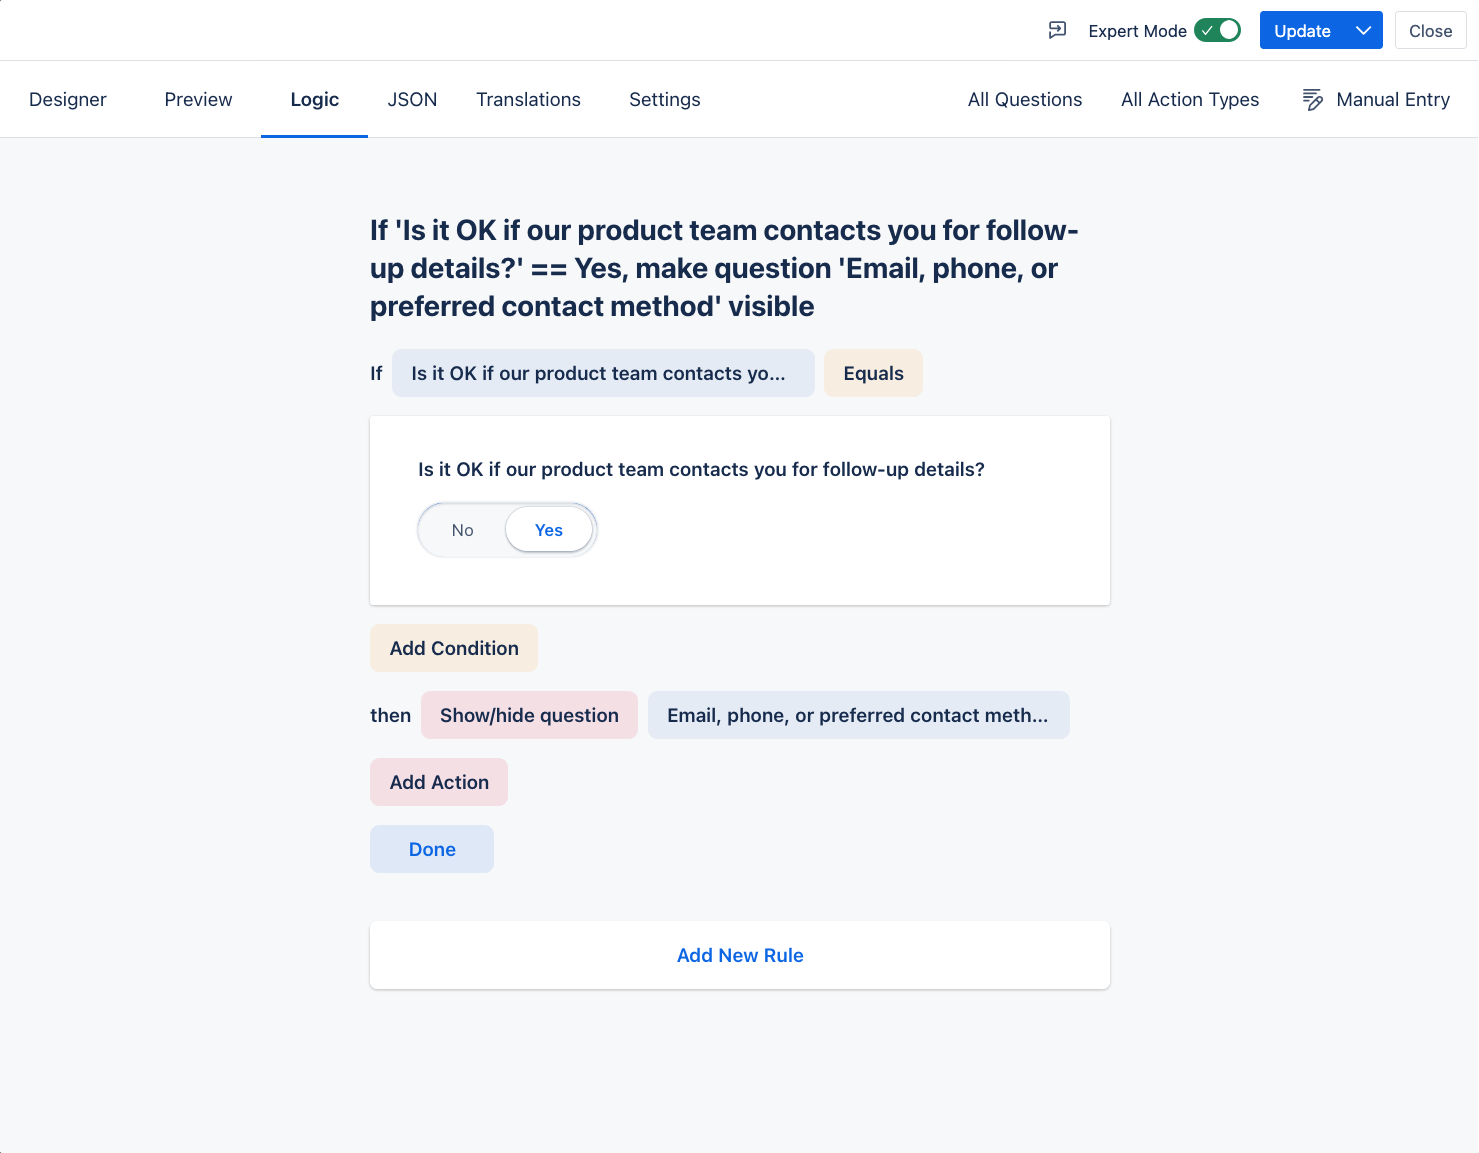The height and width of the screenshot is (1153, 1479).
Task: Click the Manual Entry pencil icon
Action: click(1313, 100)
